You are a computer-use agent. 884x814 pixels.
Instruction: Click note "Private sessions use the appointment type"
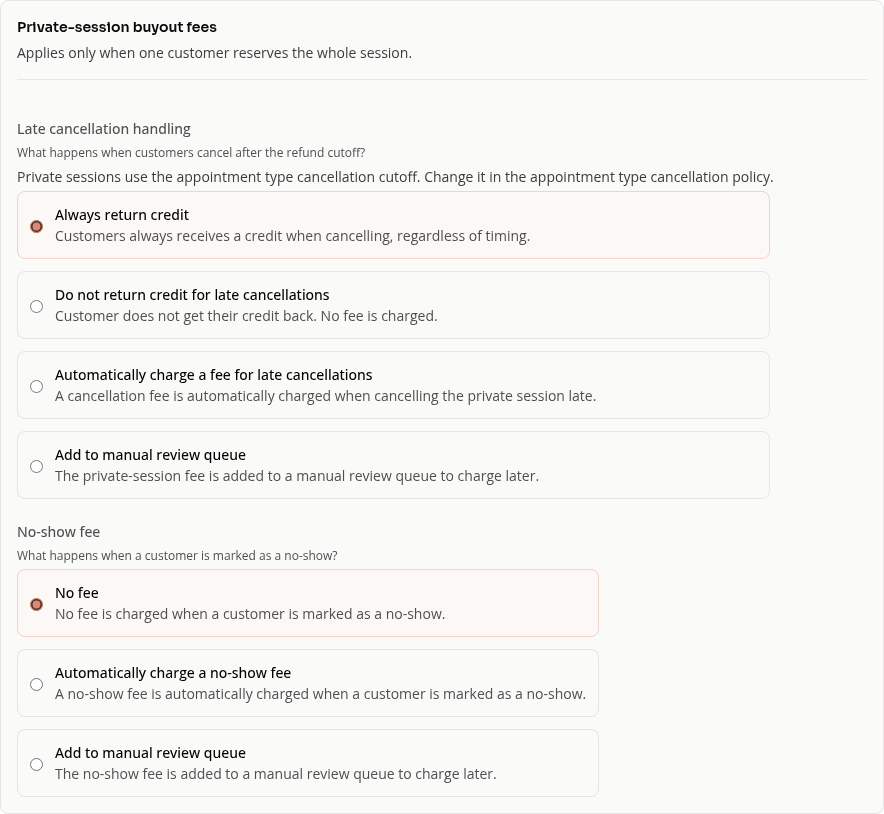395,177
